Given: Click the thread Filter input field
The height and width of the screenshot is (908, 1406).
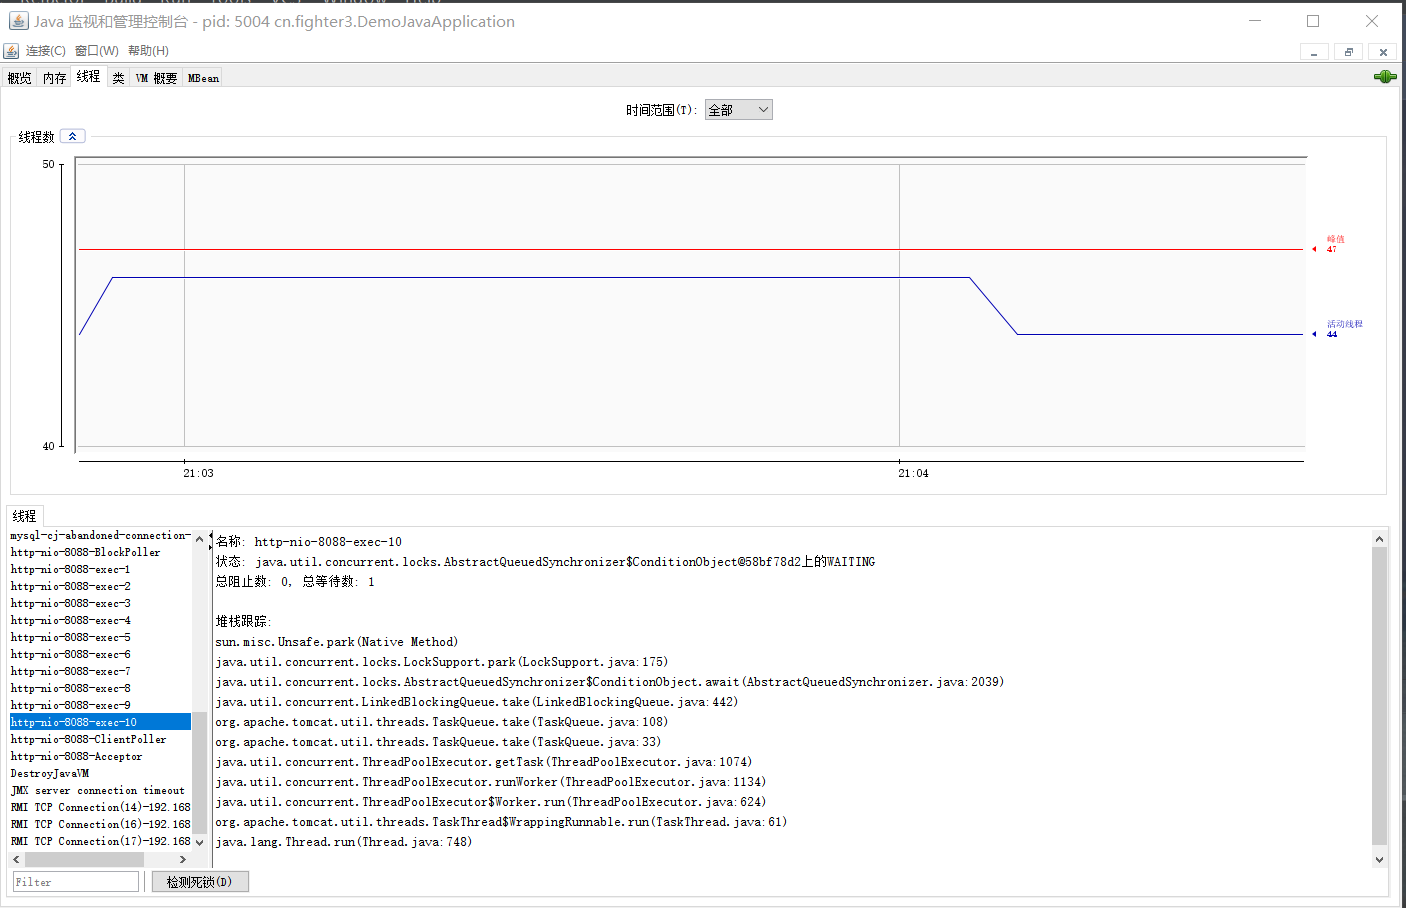Looking at the screenshot, I should tap(75, 882).
